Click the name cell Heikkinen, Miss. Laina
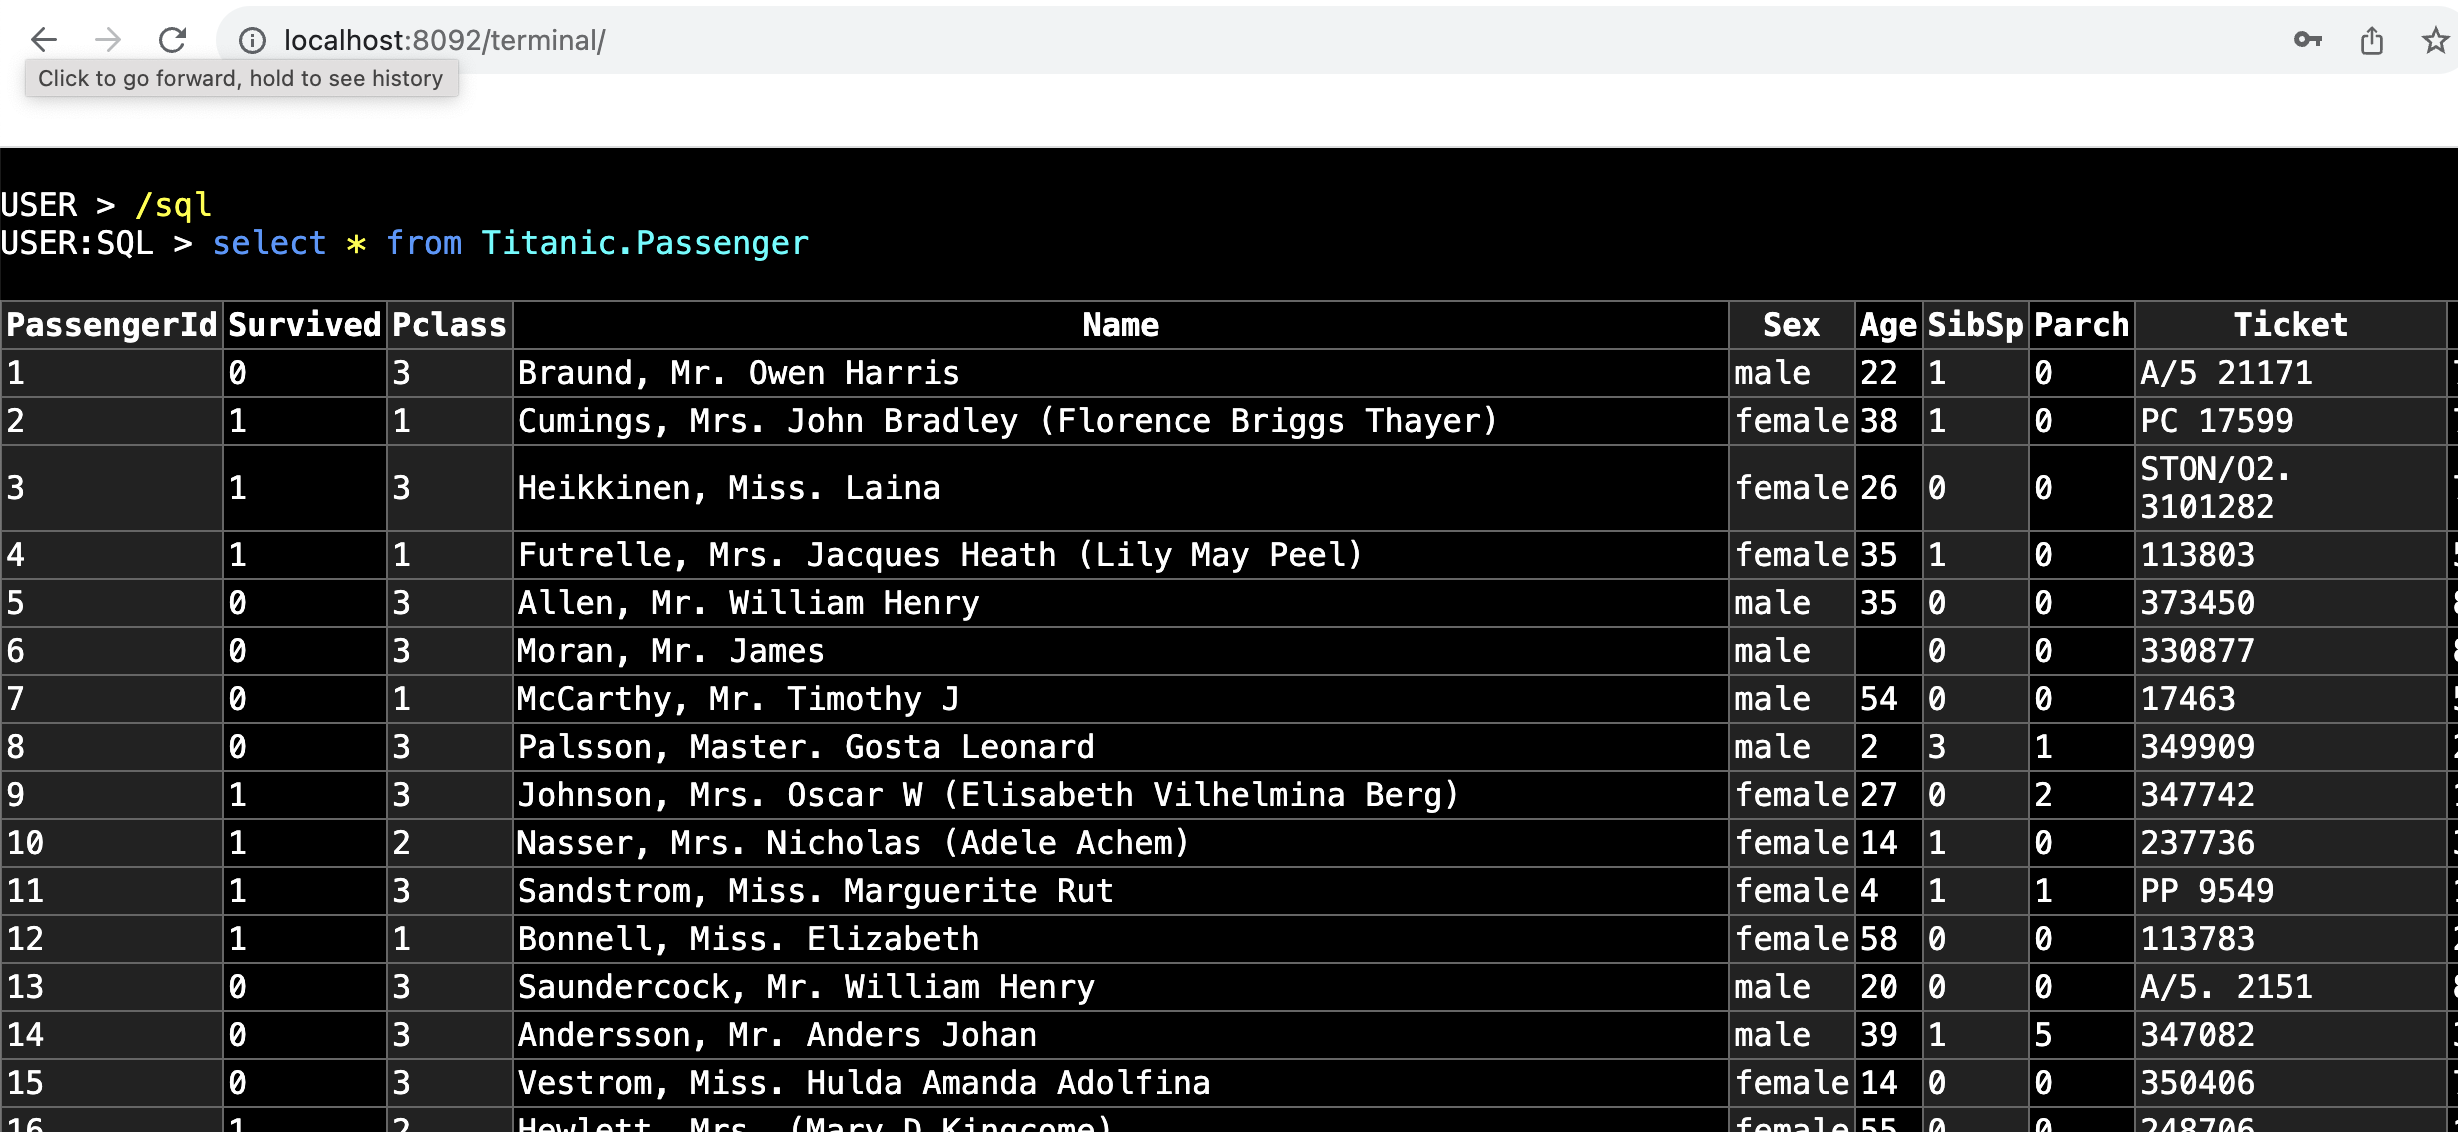This screenshot has width=2458, height=1132. click(728, 487)
